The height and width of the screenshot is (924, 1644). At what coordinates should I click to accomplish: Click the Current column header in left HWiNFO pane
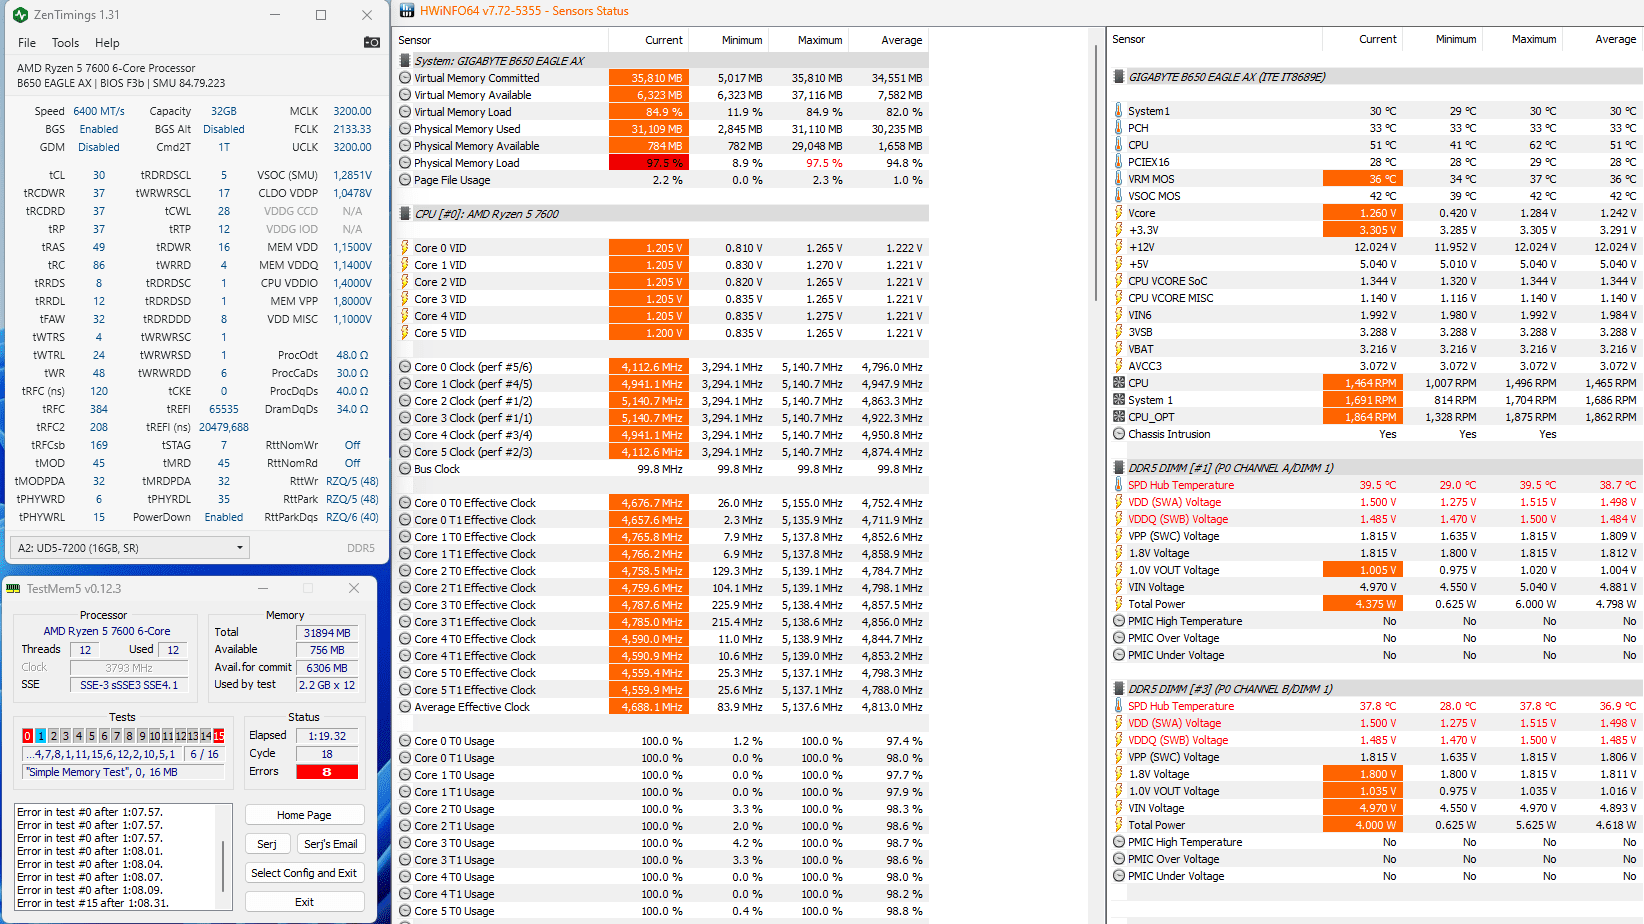(664, 40)
